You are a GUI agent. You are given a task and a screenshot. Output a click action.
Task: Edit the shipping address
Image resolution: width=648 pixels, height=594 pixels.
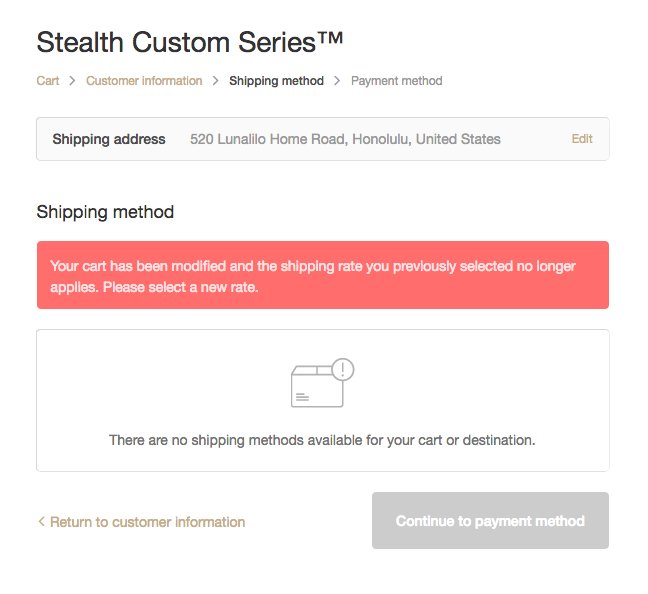click(x=582, y=139)
